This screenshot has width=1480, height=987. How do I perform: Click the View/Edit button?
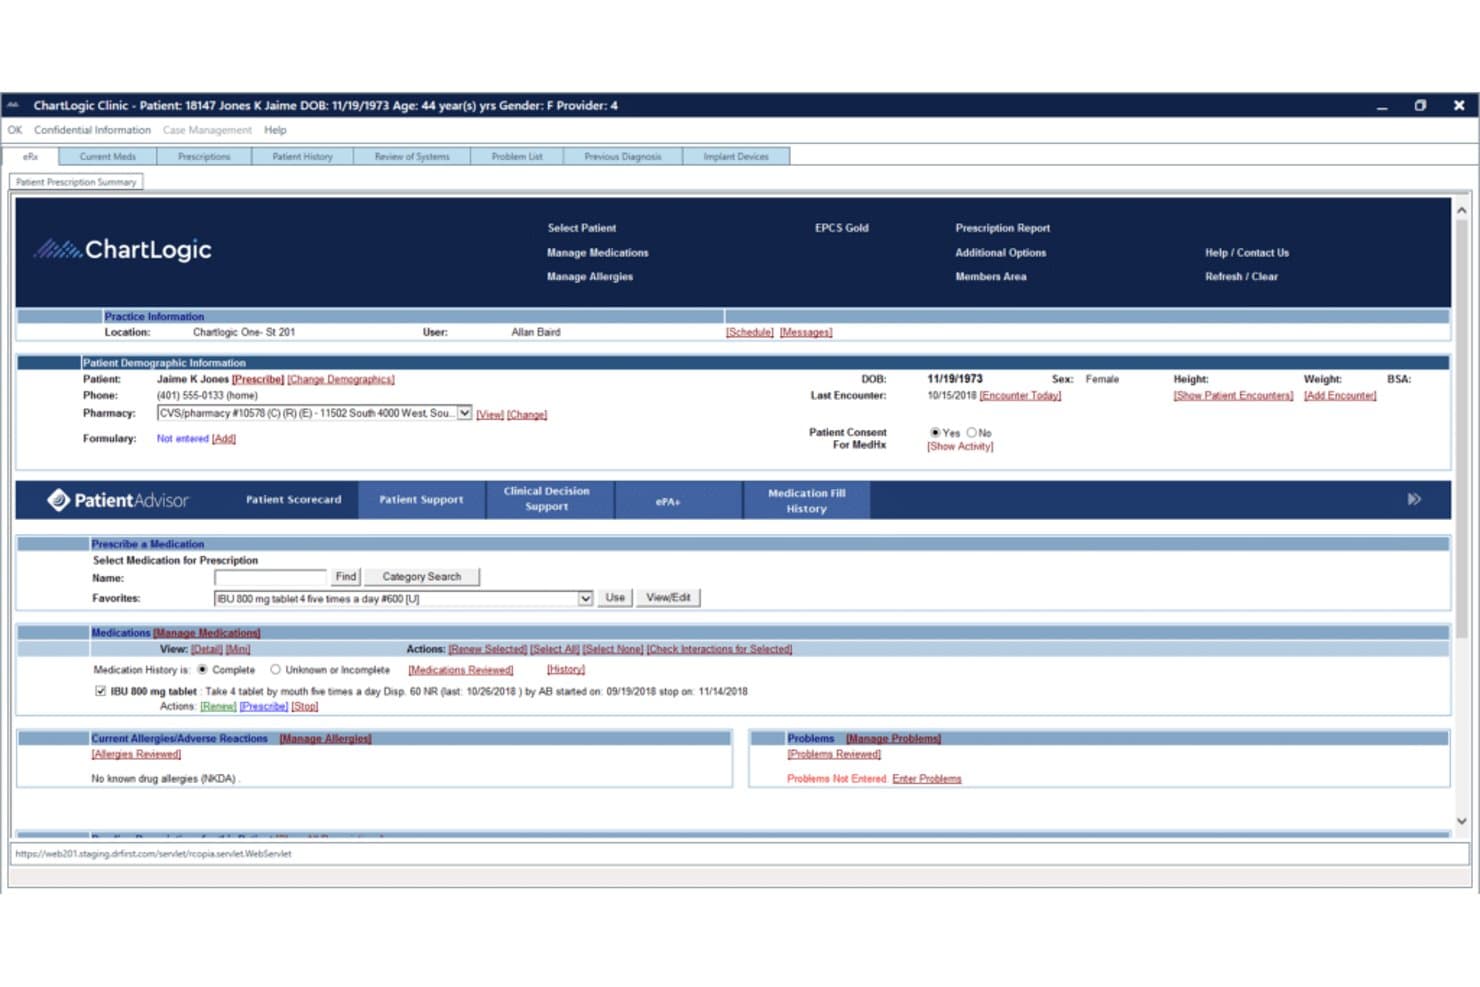pos(668,598)
